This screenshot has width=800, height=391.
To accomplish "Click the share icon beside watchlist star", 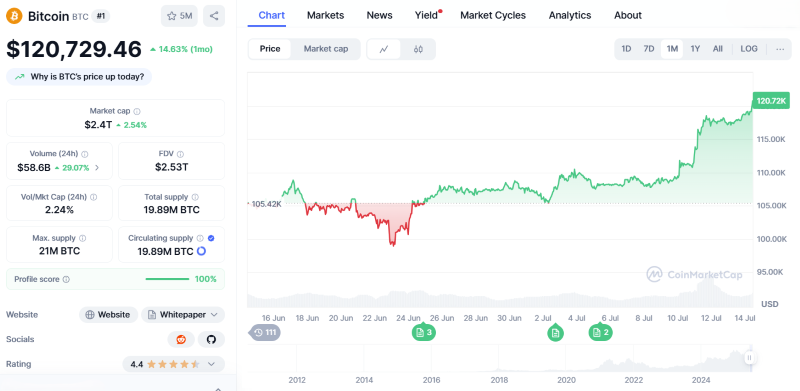I will 214,16.
